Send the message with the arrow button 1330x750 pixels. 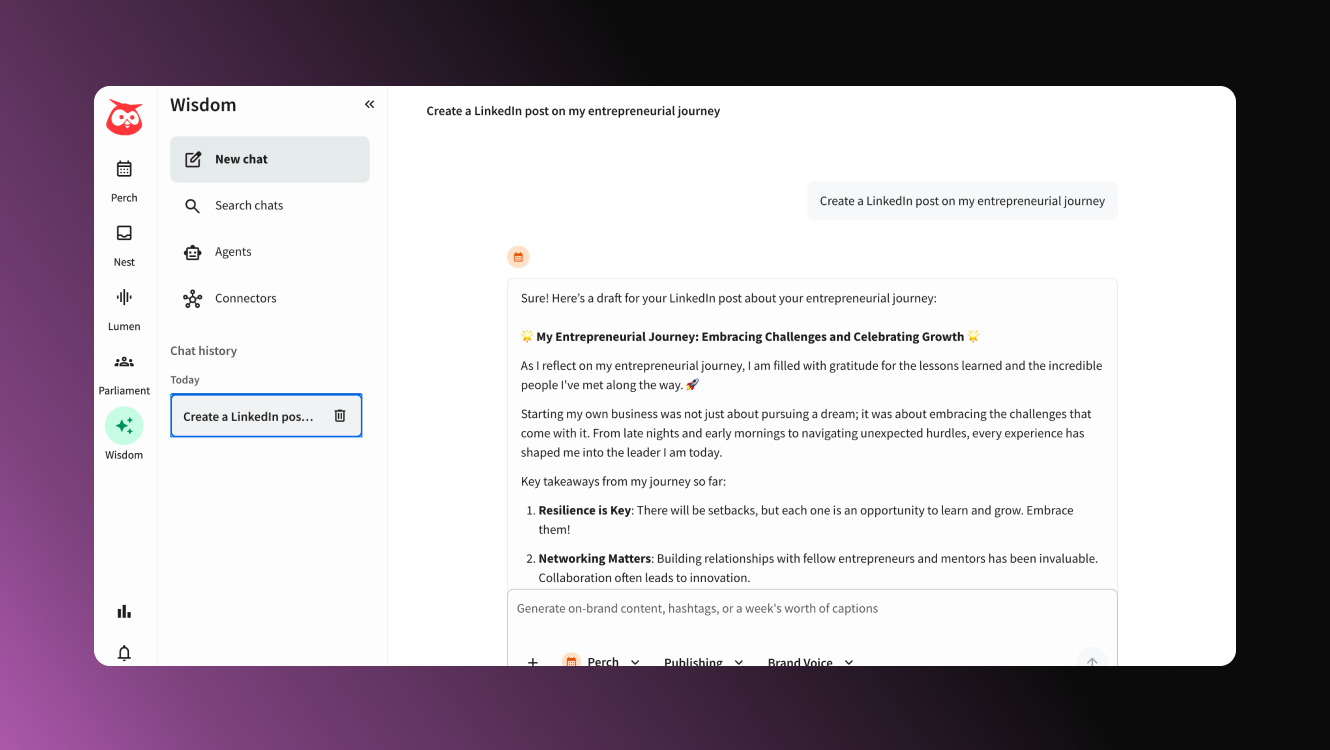point(1092,659)
